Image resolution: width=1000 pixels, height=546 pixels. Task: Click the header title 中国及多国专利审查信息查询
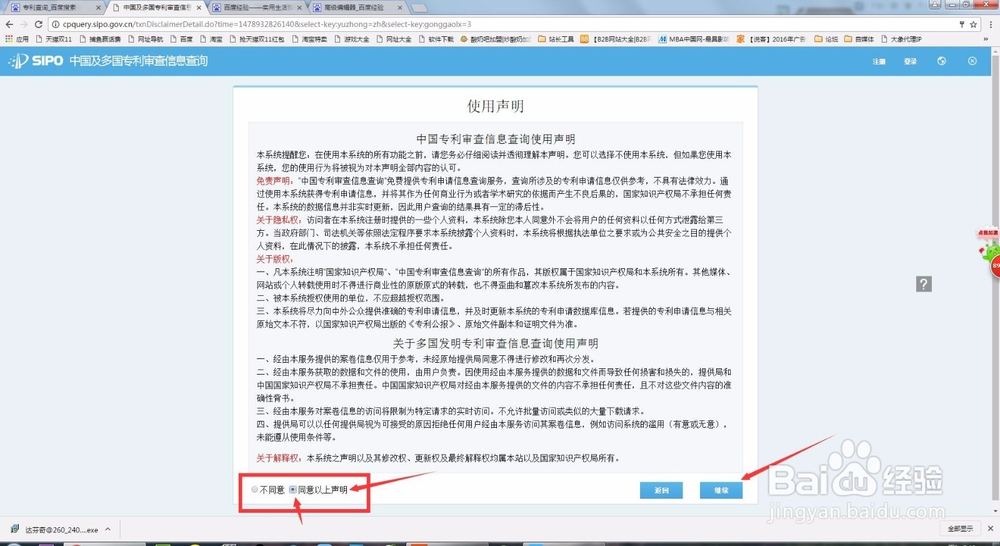(138, 61)
